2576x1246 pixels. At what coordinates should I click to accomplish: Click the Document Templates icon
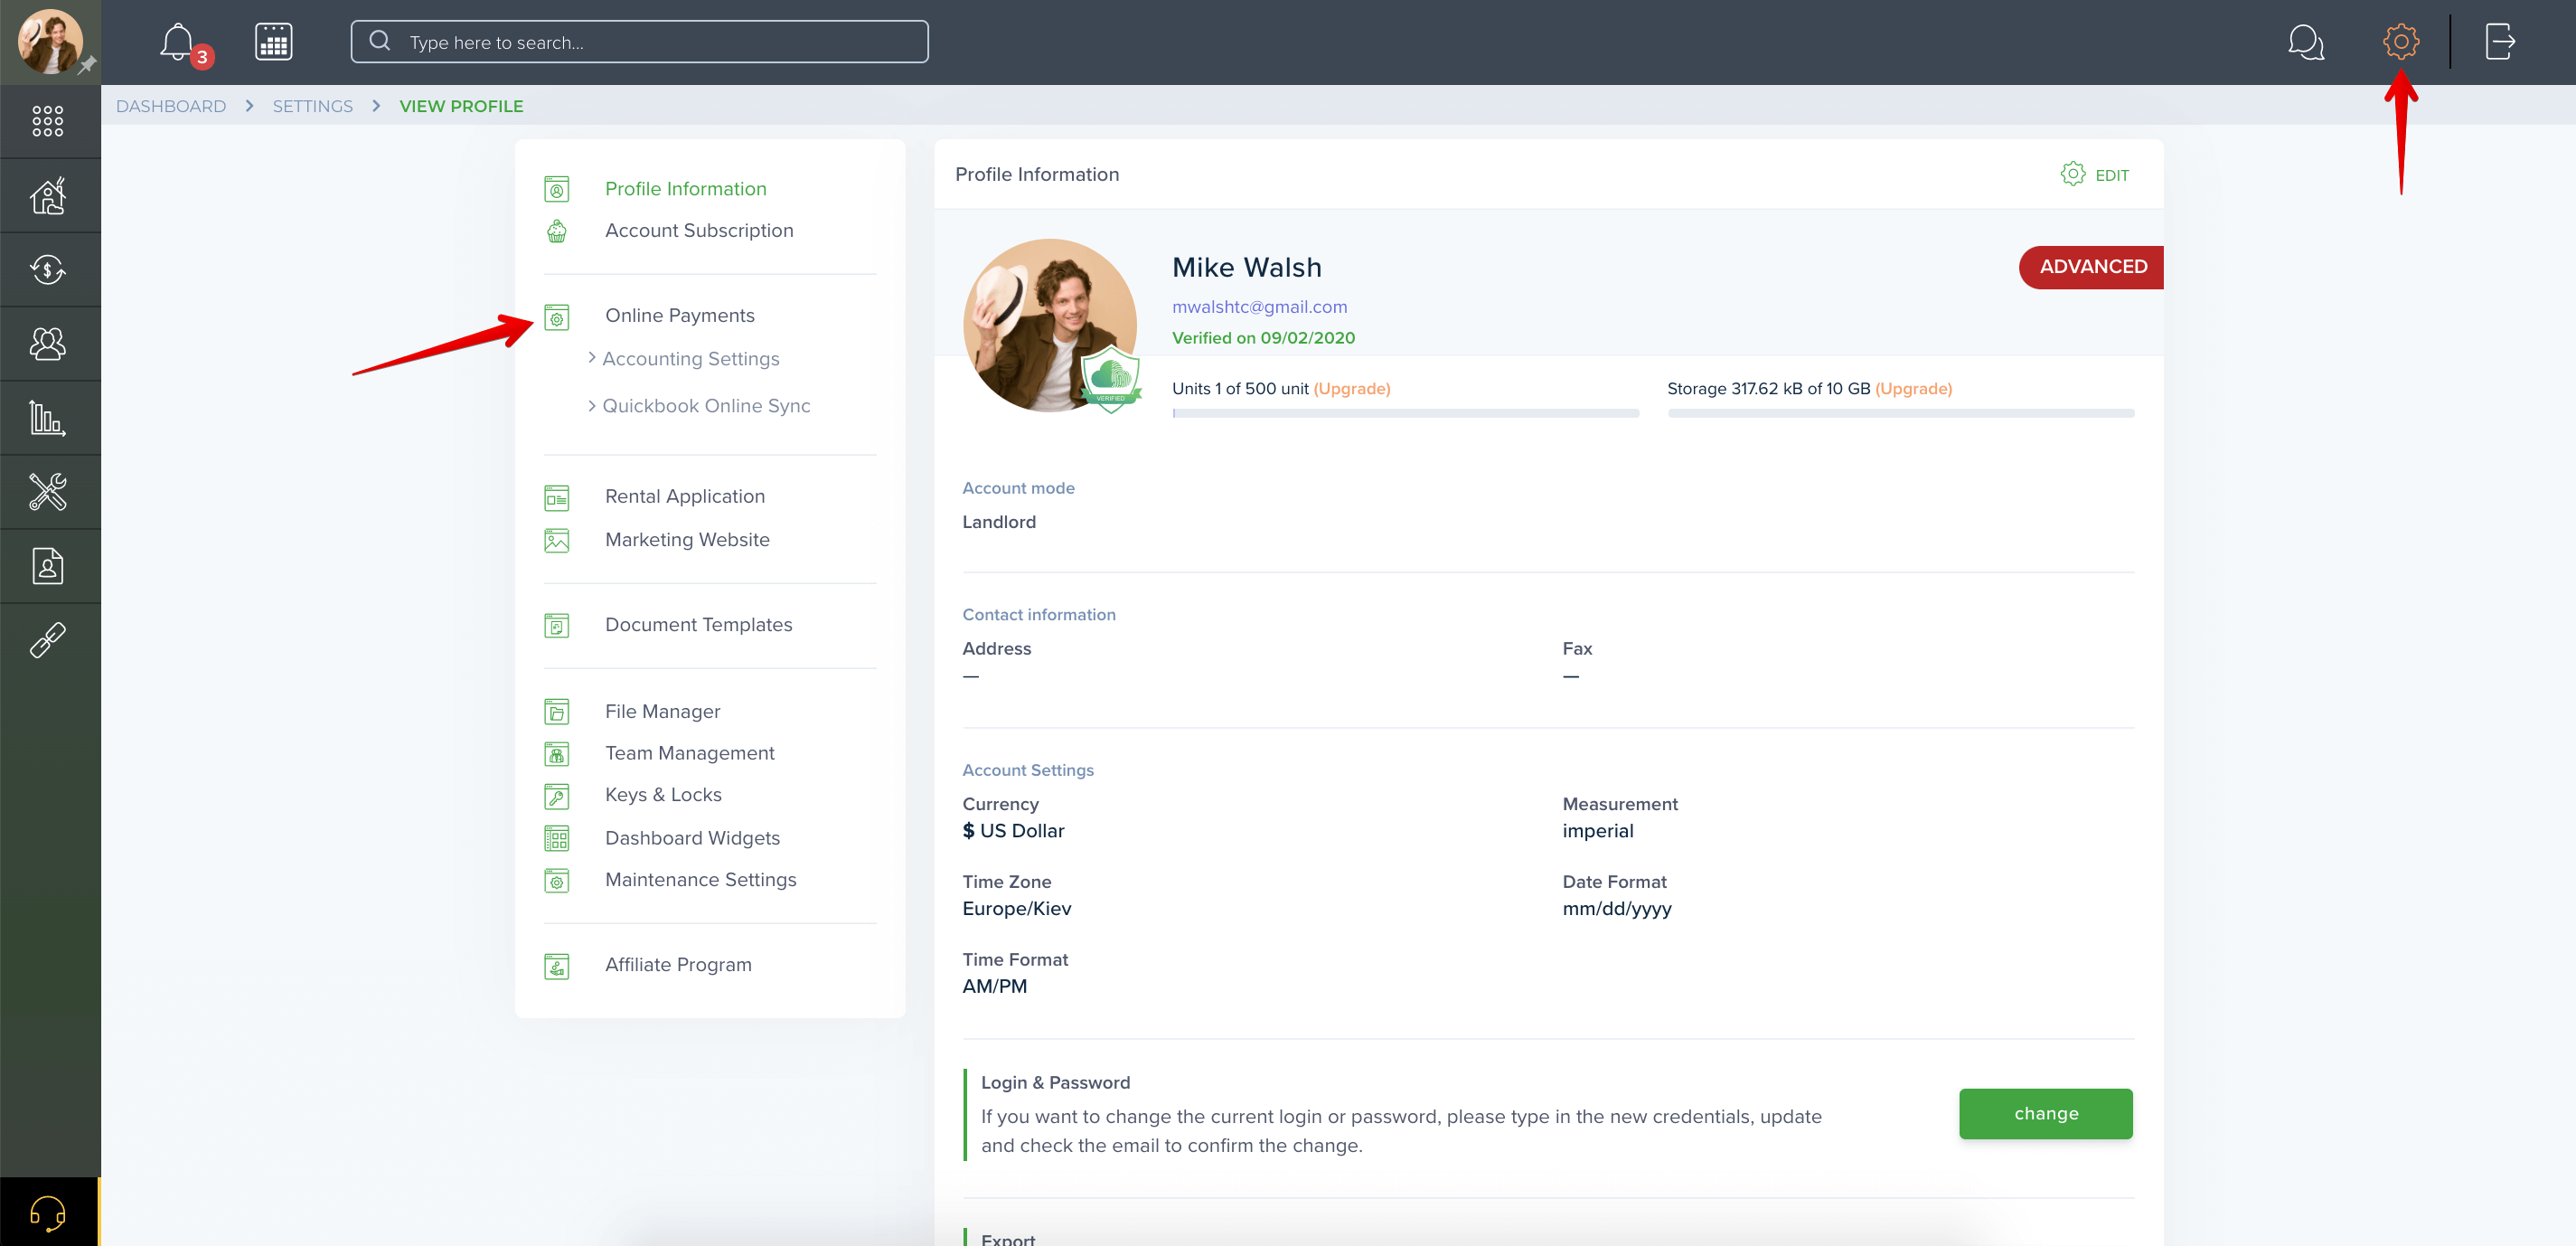pos(557,626)
